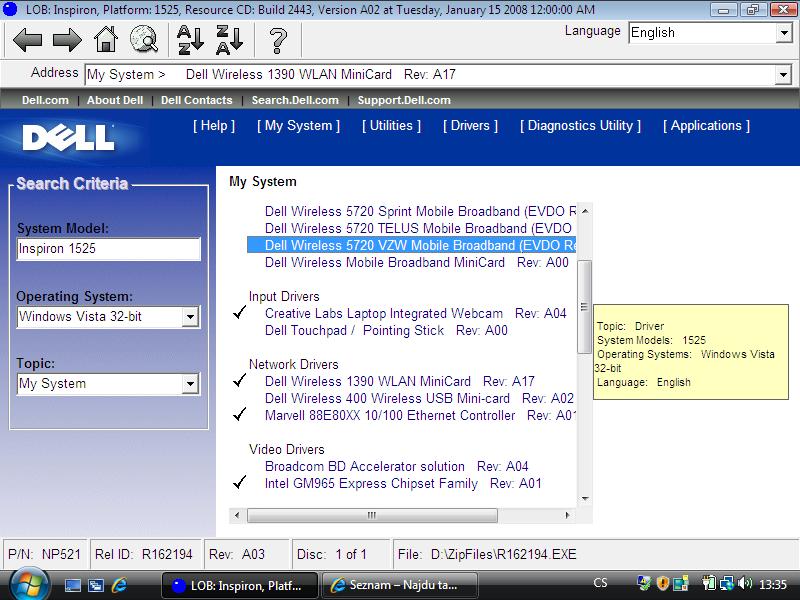
Task: Click the System Model input field
Action: [x=108, y=249]
